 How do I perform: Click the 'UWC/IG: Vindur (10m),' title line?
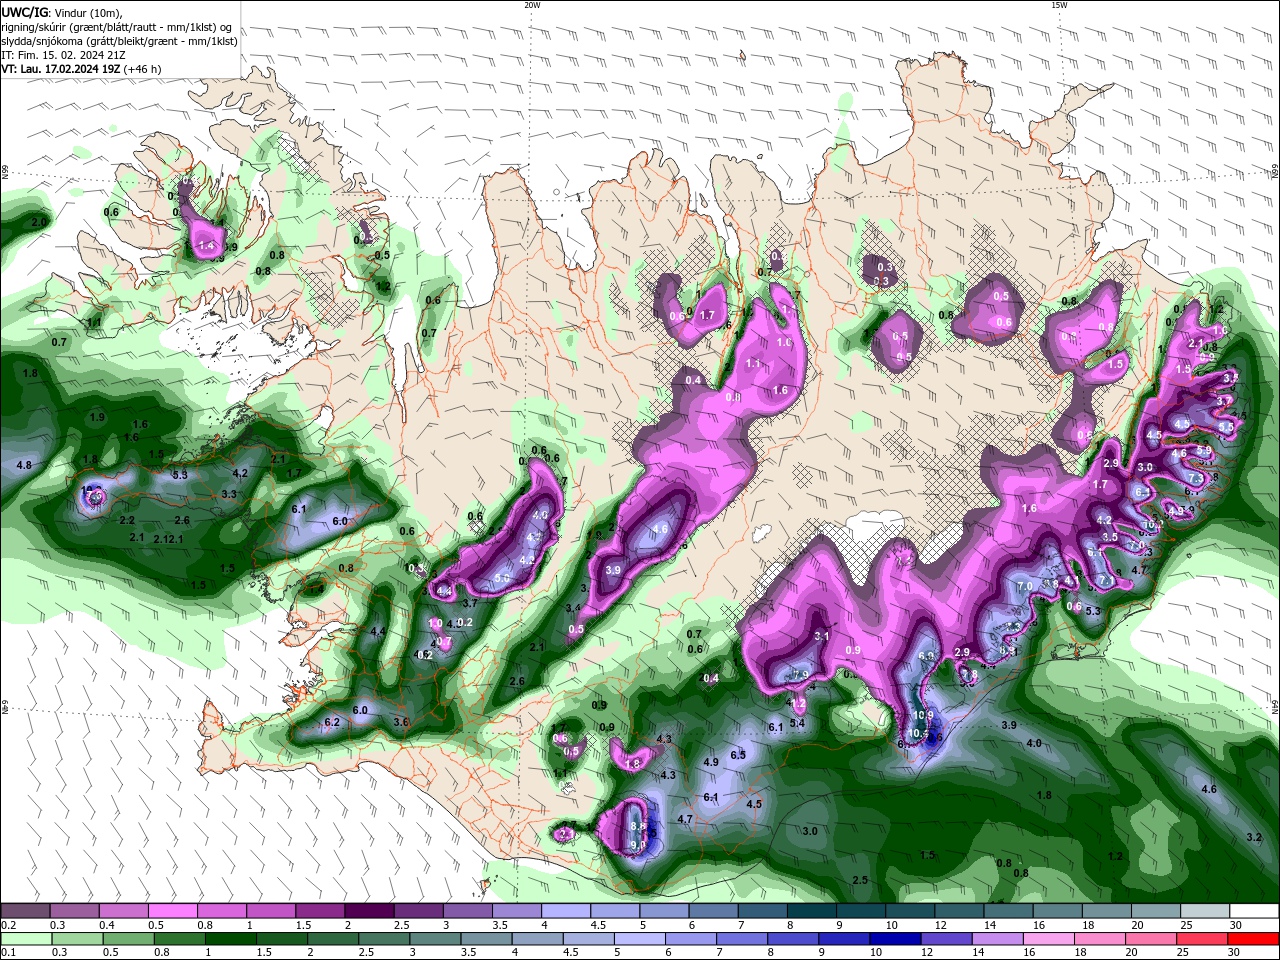61,11
